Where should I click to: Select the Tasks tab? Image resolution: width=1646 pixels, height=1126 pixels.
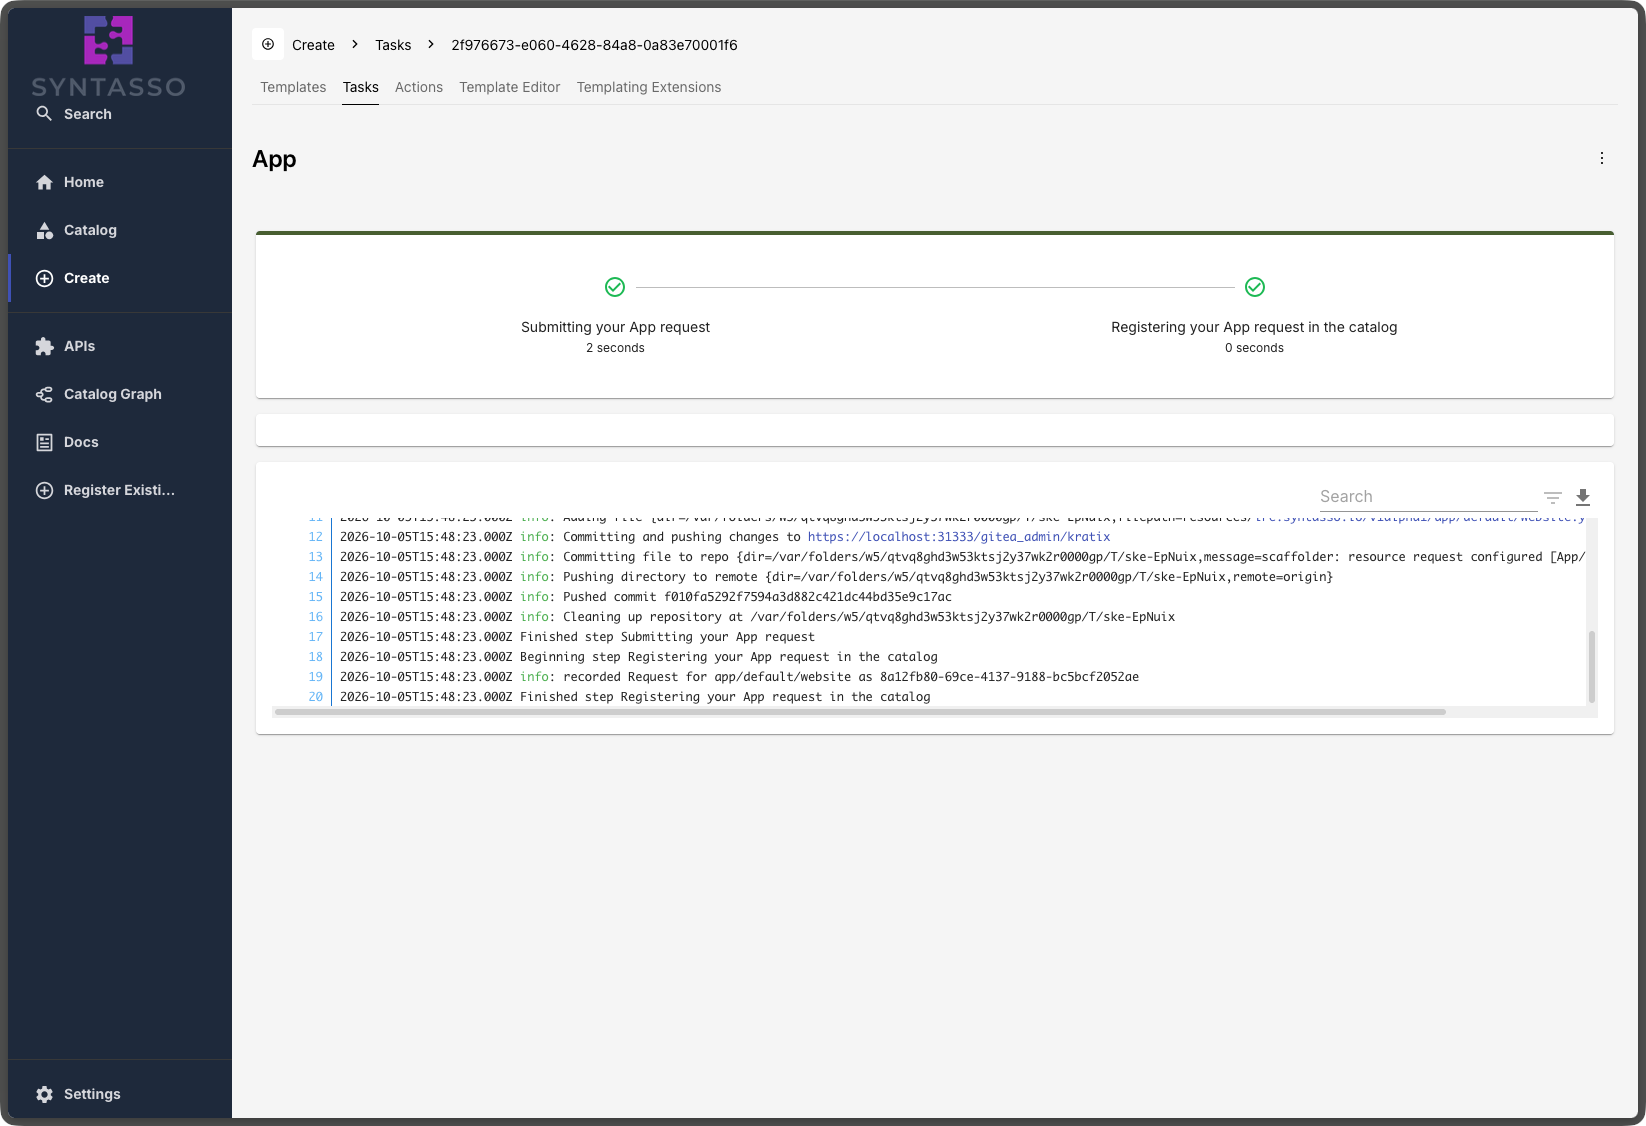tap(361, 87)
